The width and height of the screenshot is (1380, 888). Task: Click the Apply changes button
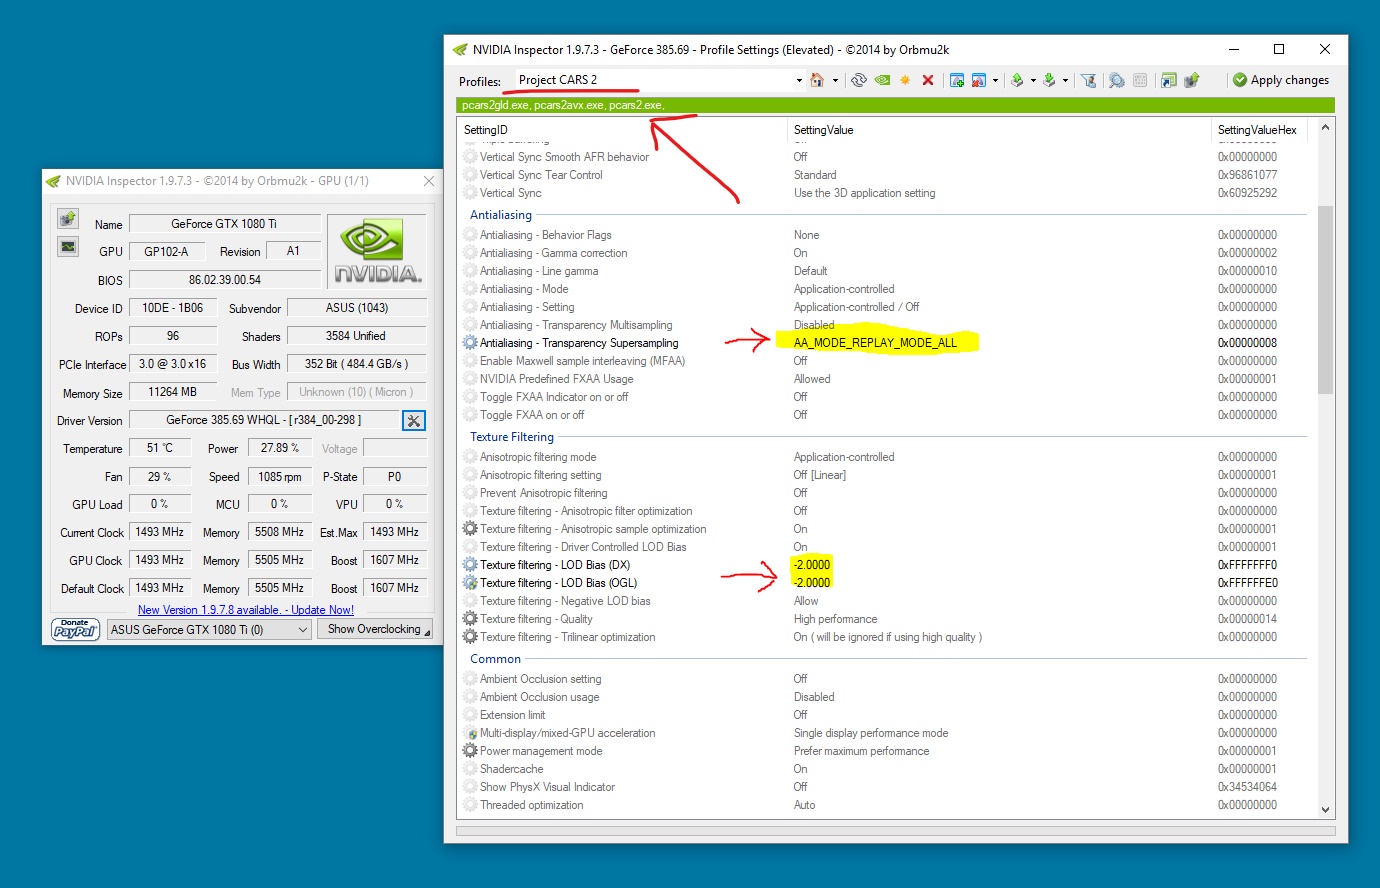click(1281, 80)
